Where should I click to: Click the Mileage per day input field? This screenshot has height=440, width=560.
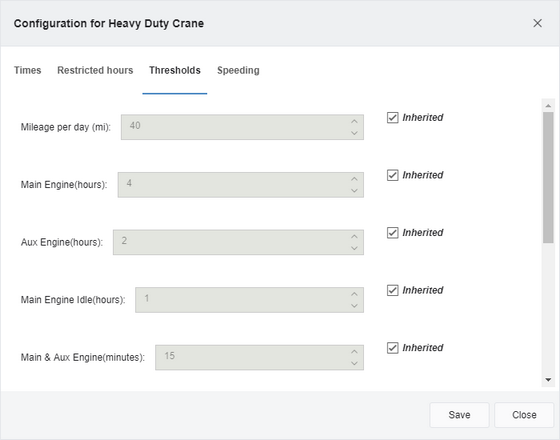(x=242, y=127)
